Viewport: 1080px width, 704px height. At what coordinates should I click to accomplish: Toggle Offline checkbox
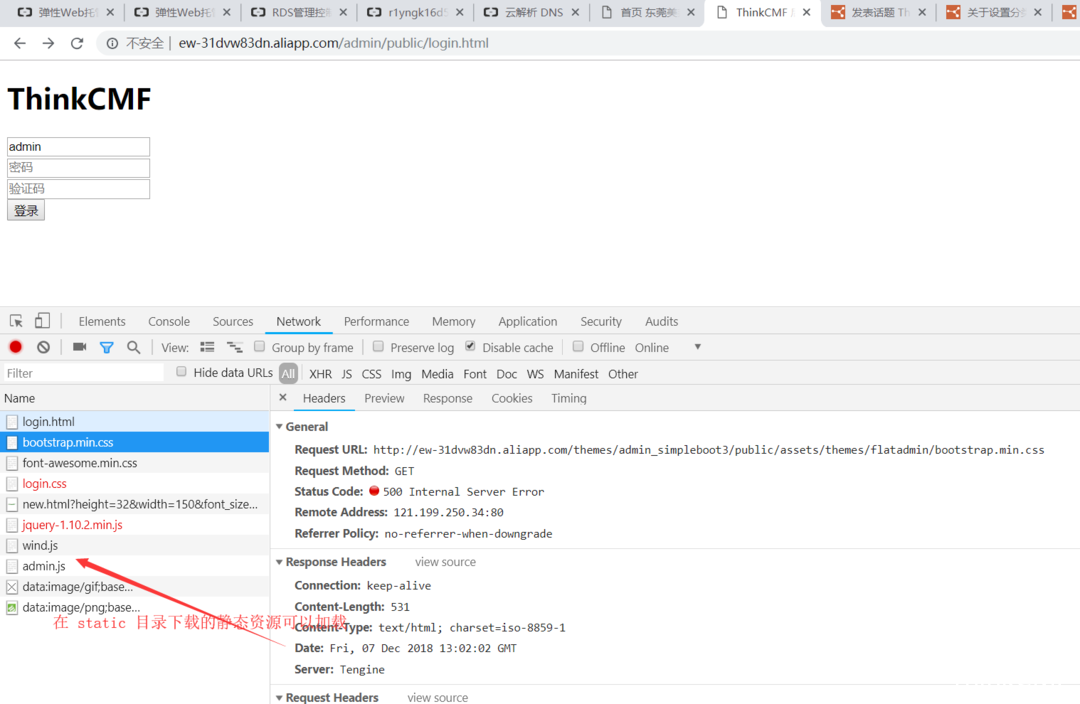point(578,346)
